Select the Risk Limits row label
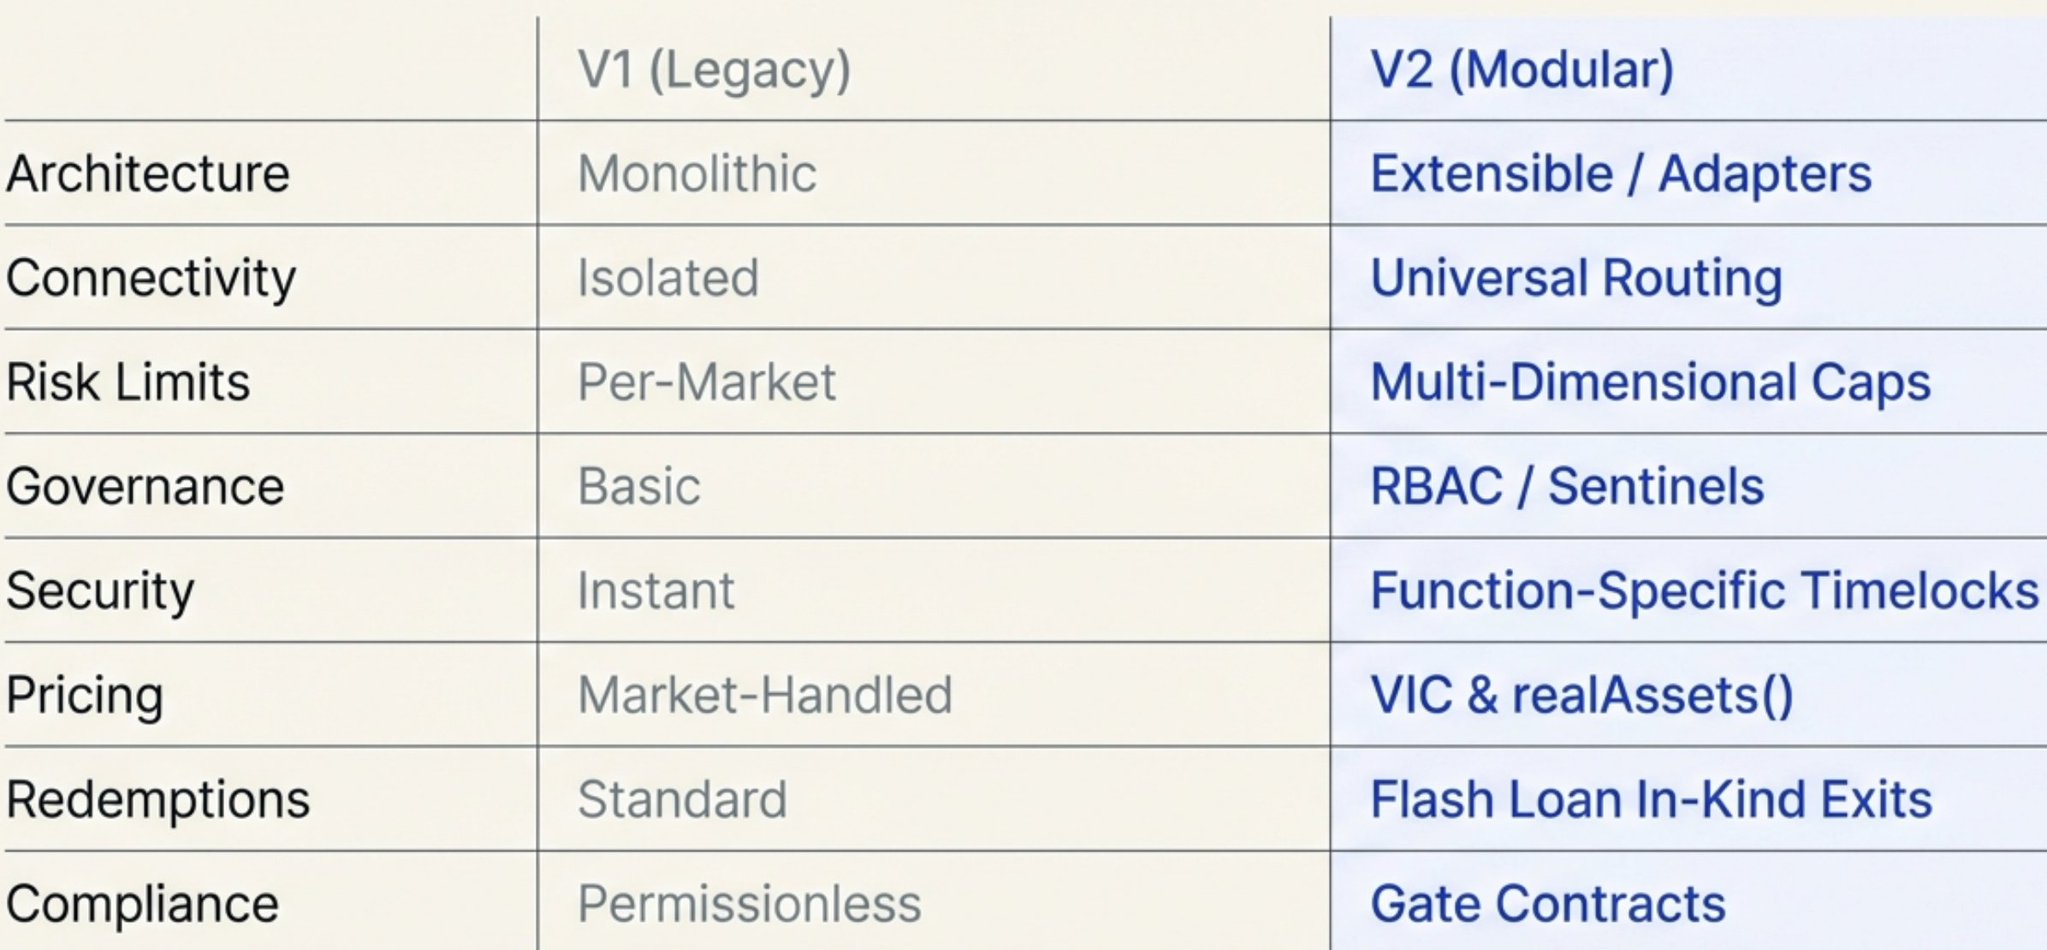The height and width of the screenshot is (950, 2047). click(x=128, y=382)
